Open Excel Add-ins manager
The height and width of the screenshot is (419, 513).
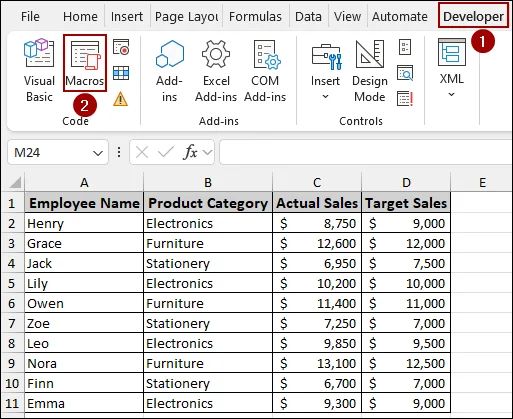216,71
